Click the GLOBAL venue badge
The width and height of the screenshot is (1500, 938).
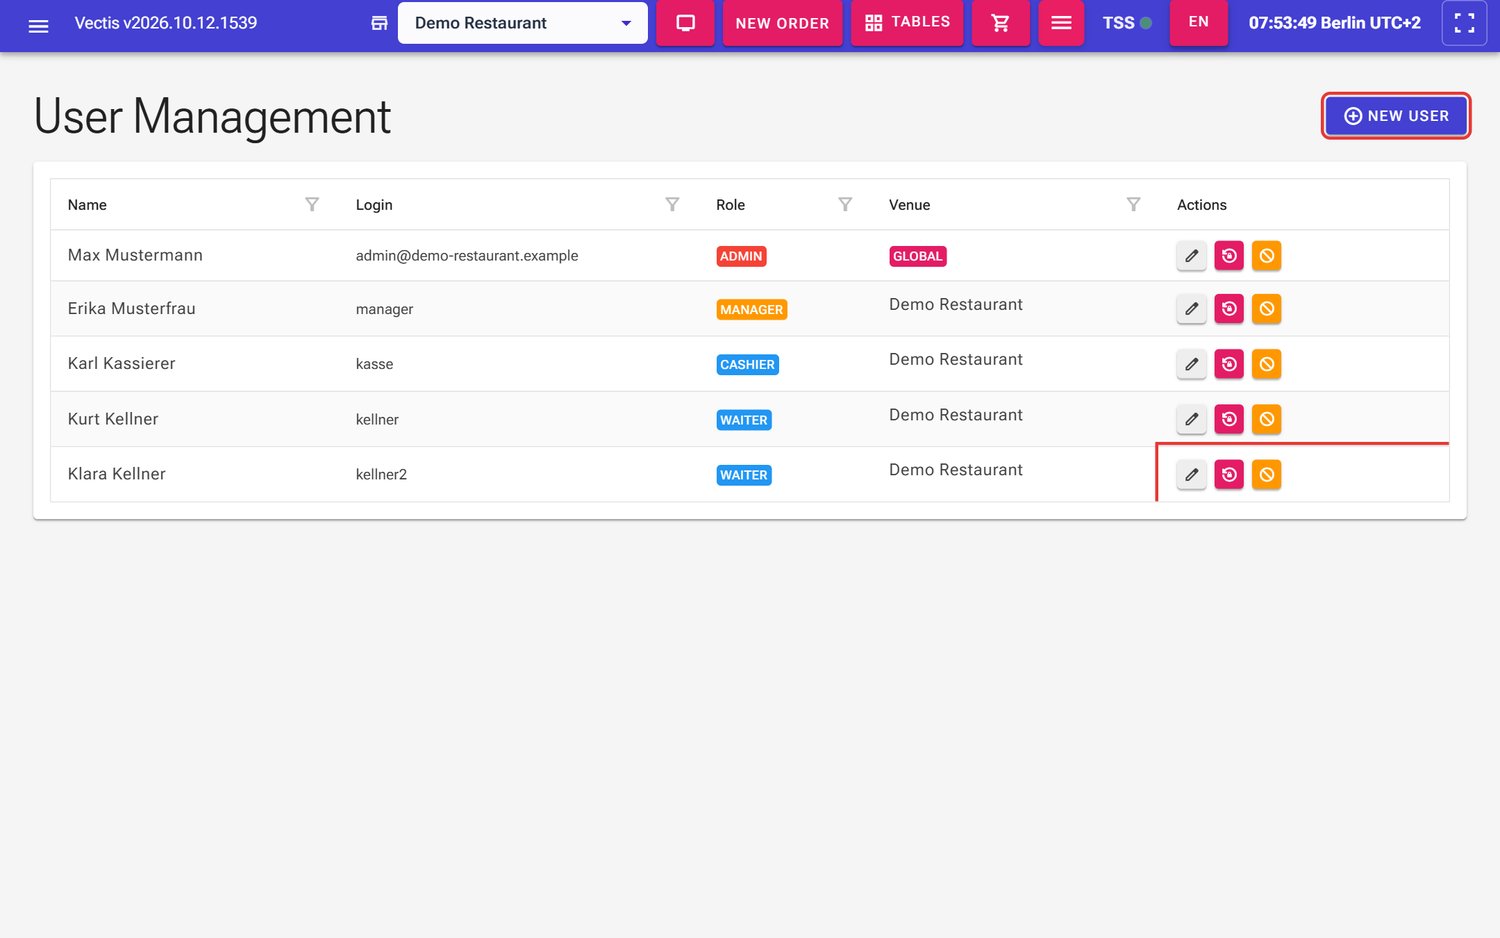click(917, 256)
